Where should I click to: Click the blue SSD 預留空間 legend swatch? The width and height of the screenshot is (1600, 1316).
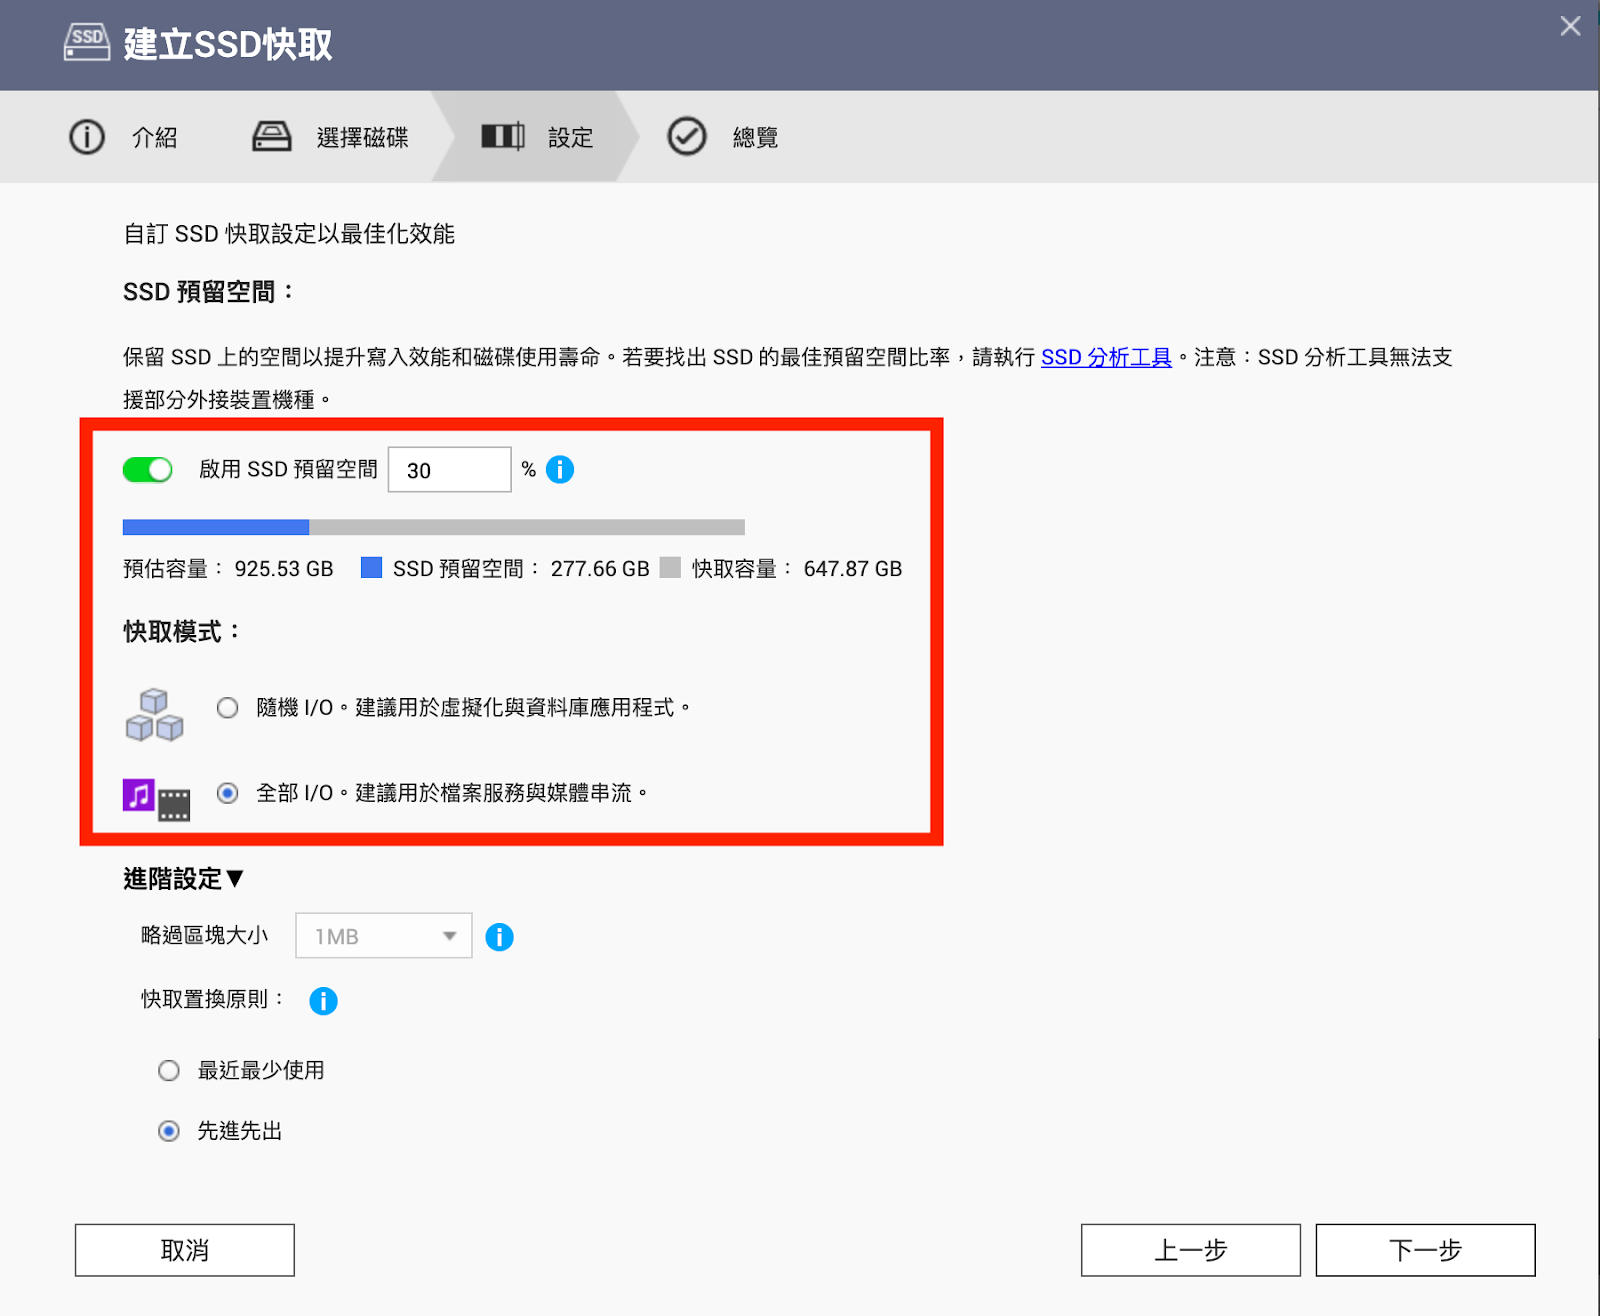point(371,568)
